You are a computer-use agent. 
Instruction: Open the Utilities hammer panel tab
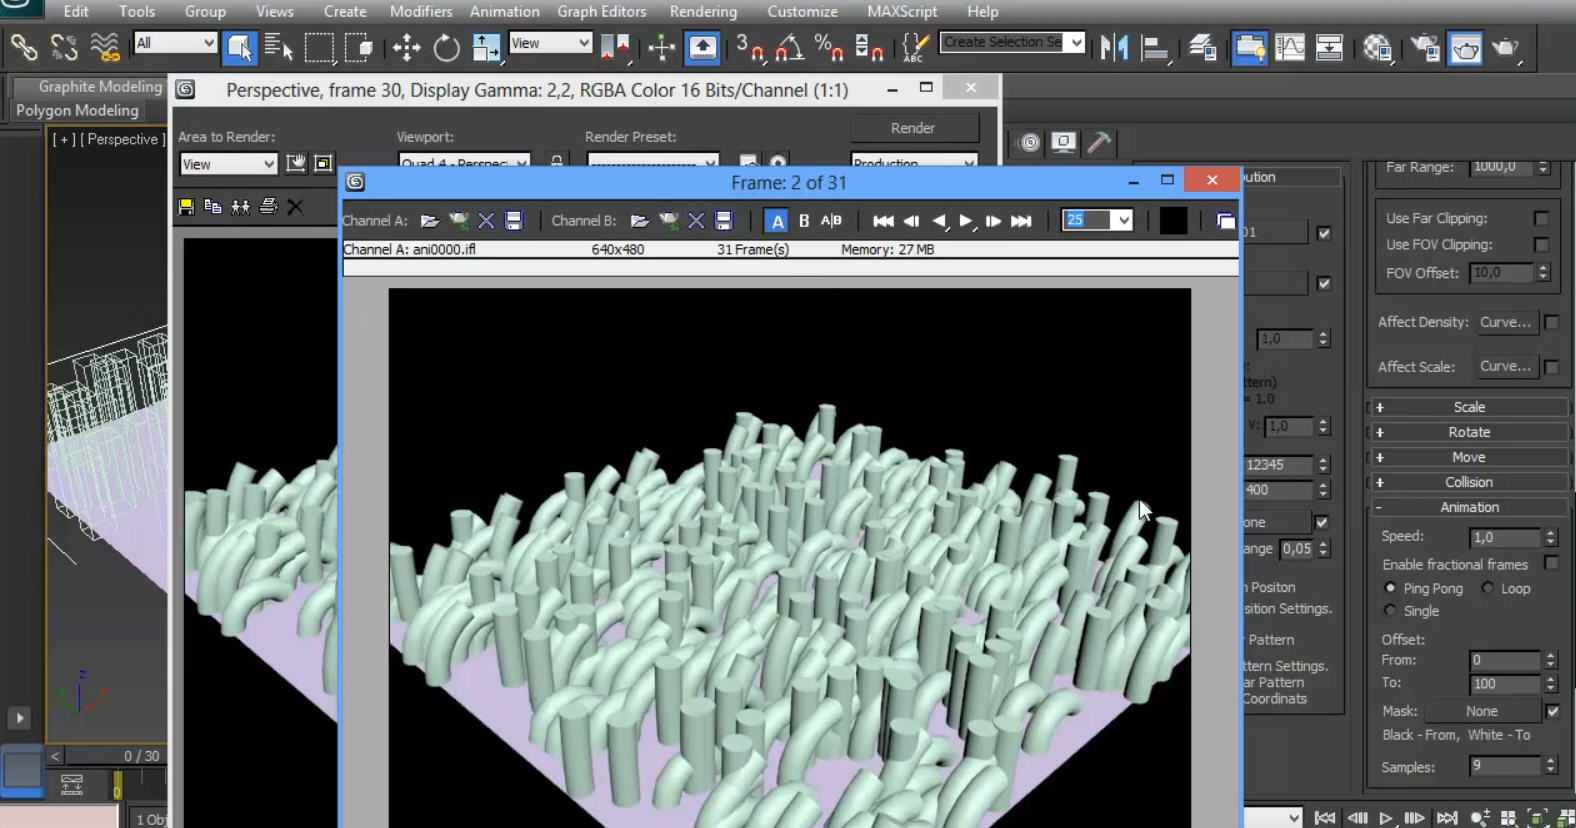pyautogui.click(x=1099, y=142)
